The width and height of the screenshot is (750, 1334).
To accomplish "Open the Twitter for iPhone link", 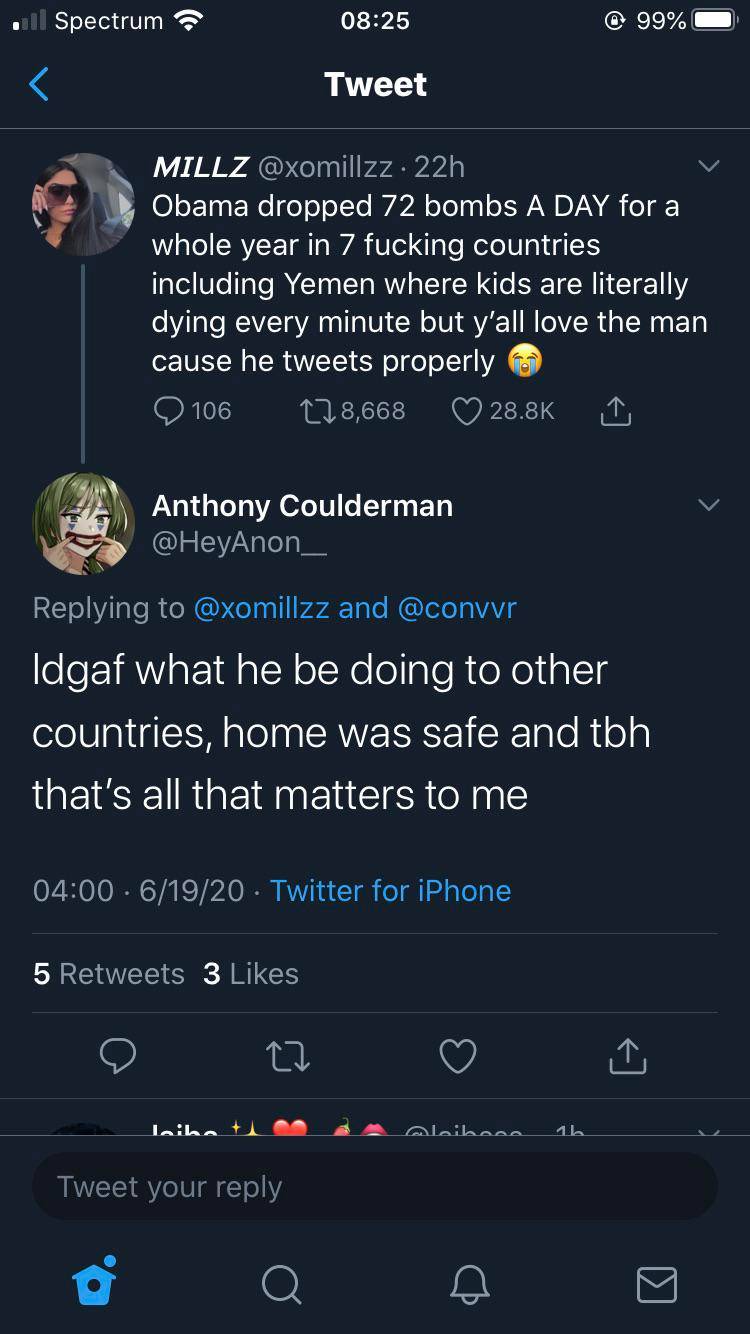I will point(390,890).
